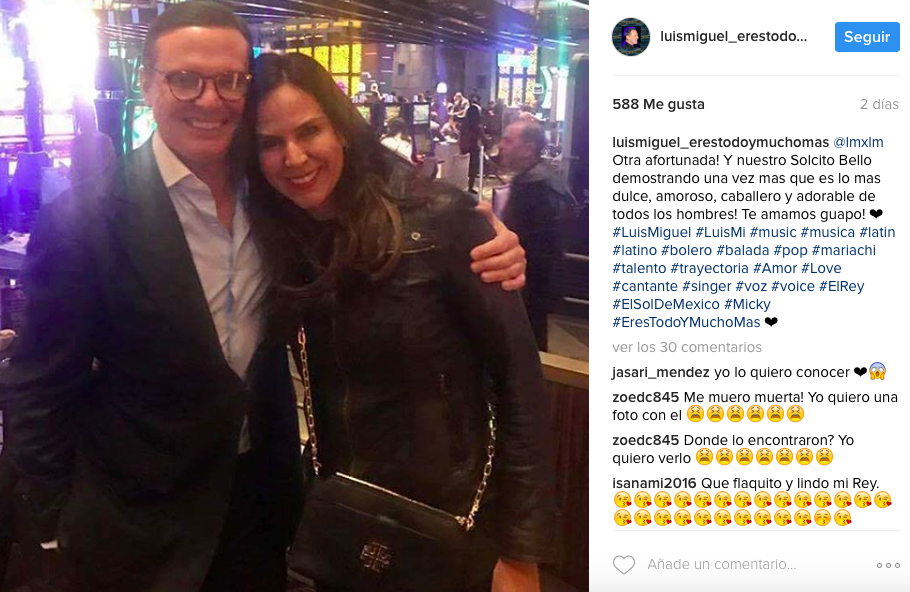Open the #ElSolDeMexico hashtag
This screenshot has height=592, width=910.
(666, 304)
